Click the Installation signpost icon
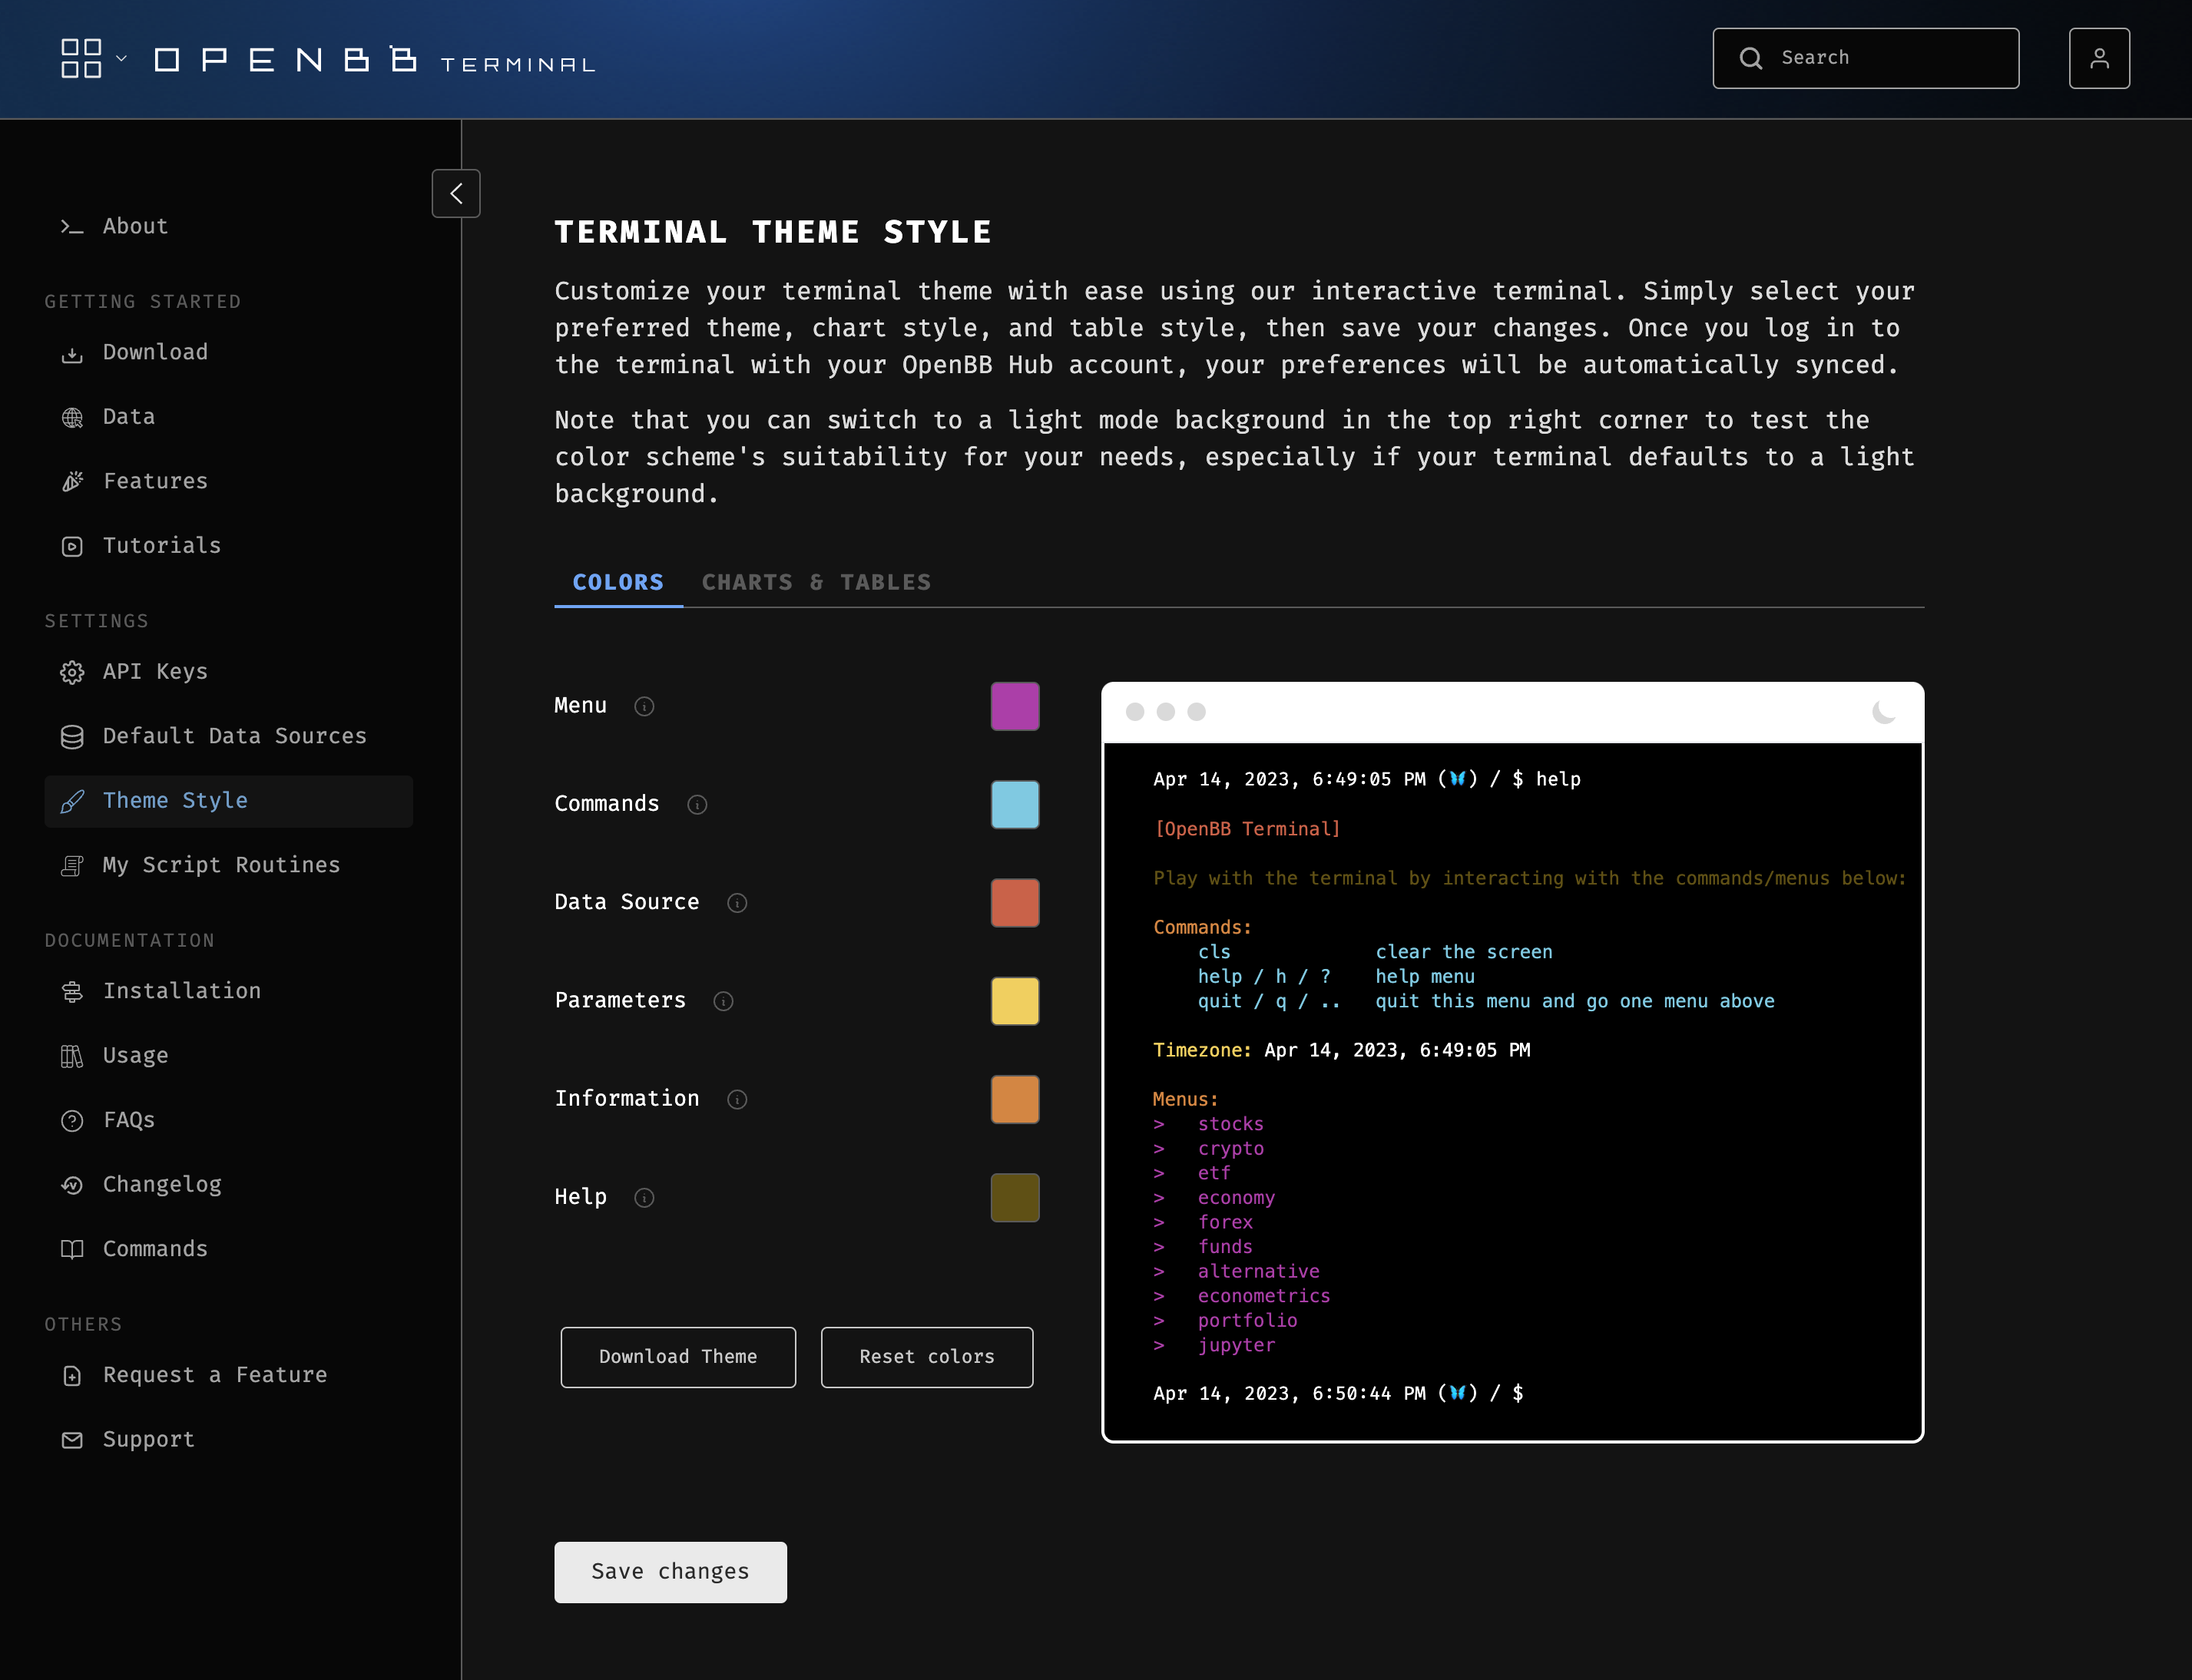This screenshot has width=2192, height=1680. click(72, 992)
